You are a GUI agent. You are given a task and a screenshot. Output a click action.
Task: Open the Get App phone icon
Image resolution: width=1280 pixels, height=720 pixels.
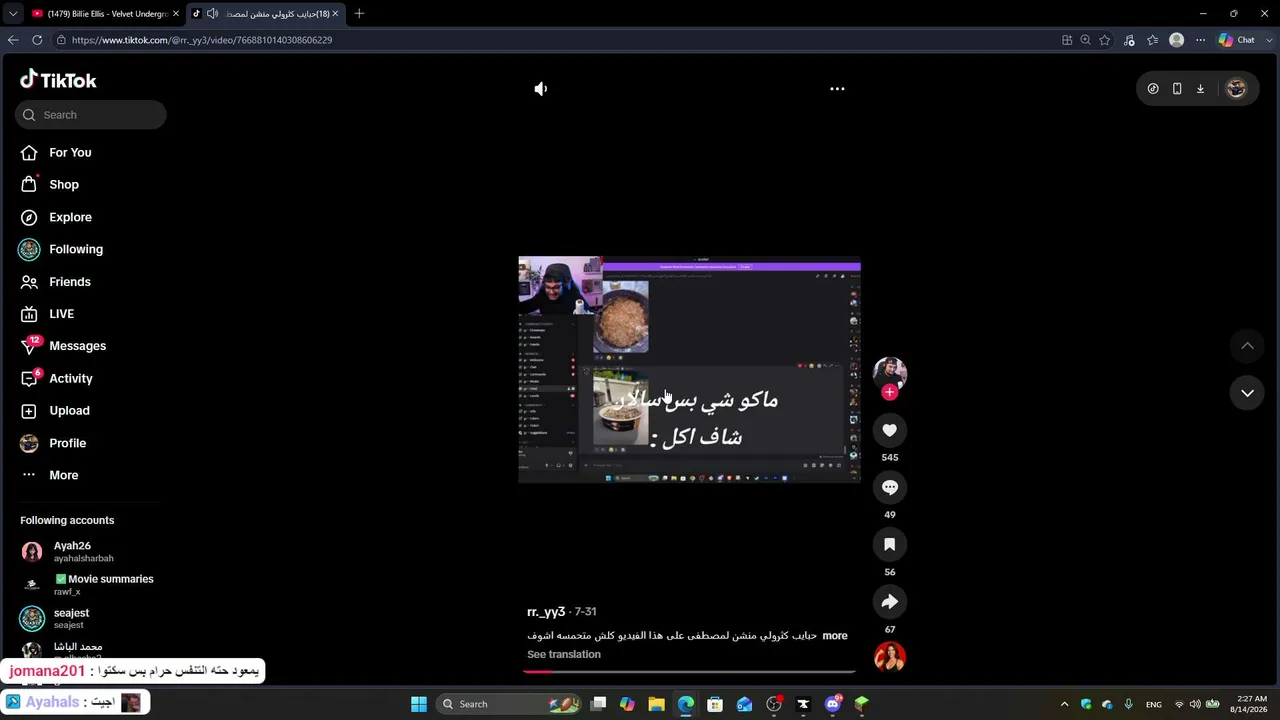1177,89
